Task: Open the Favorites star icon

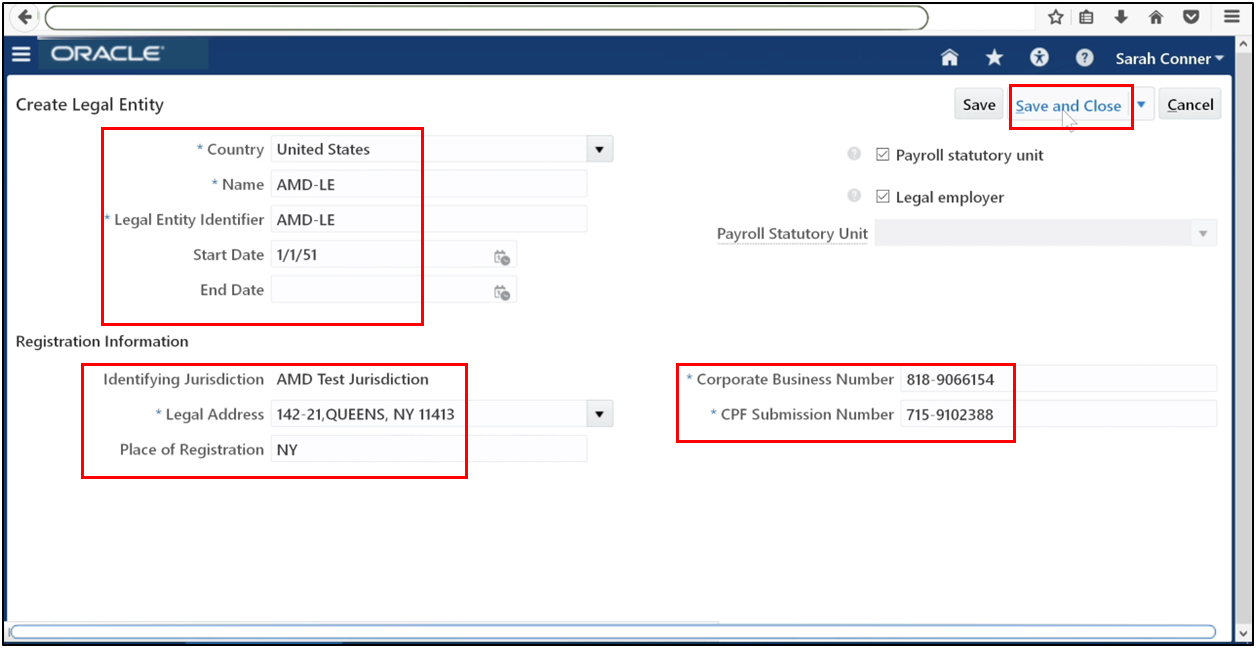Action: 993,57
